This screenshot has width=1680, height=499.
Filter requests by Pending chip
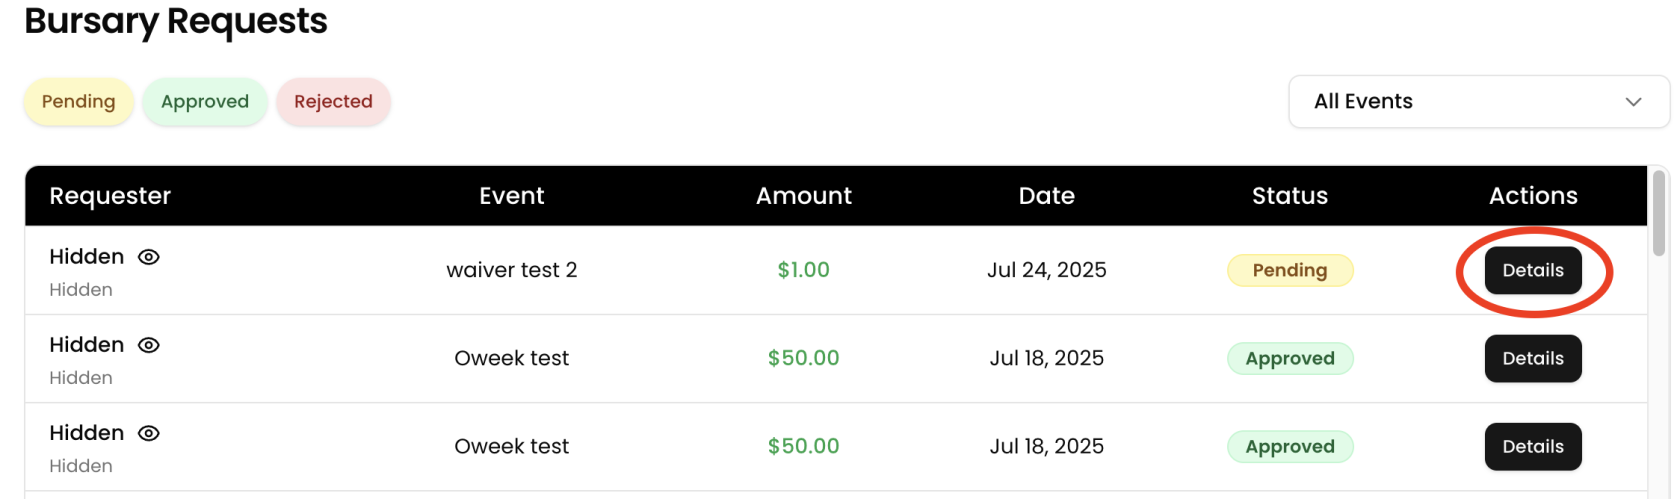(79, 102)
